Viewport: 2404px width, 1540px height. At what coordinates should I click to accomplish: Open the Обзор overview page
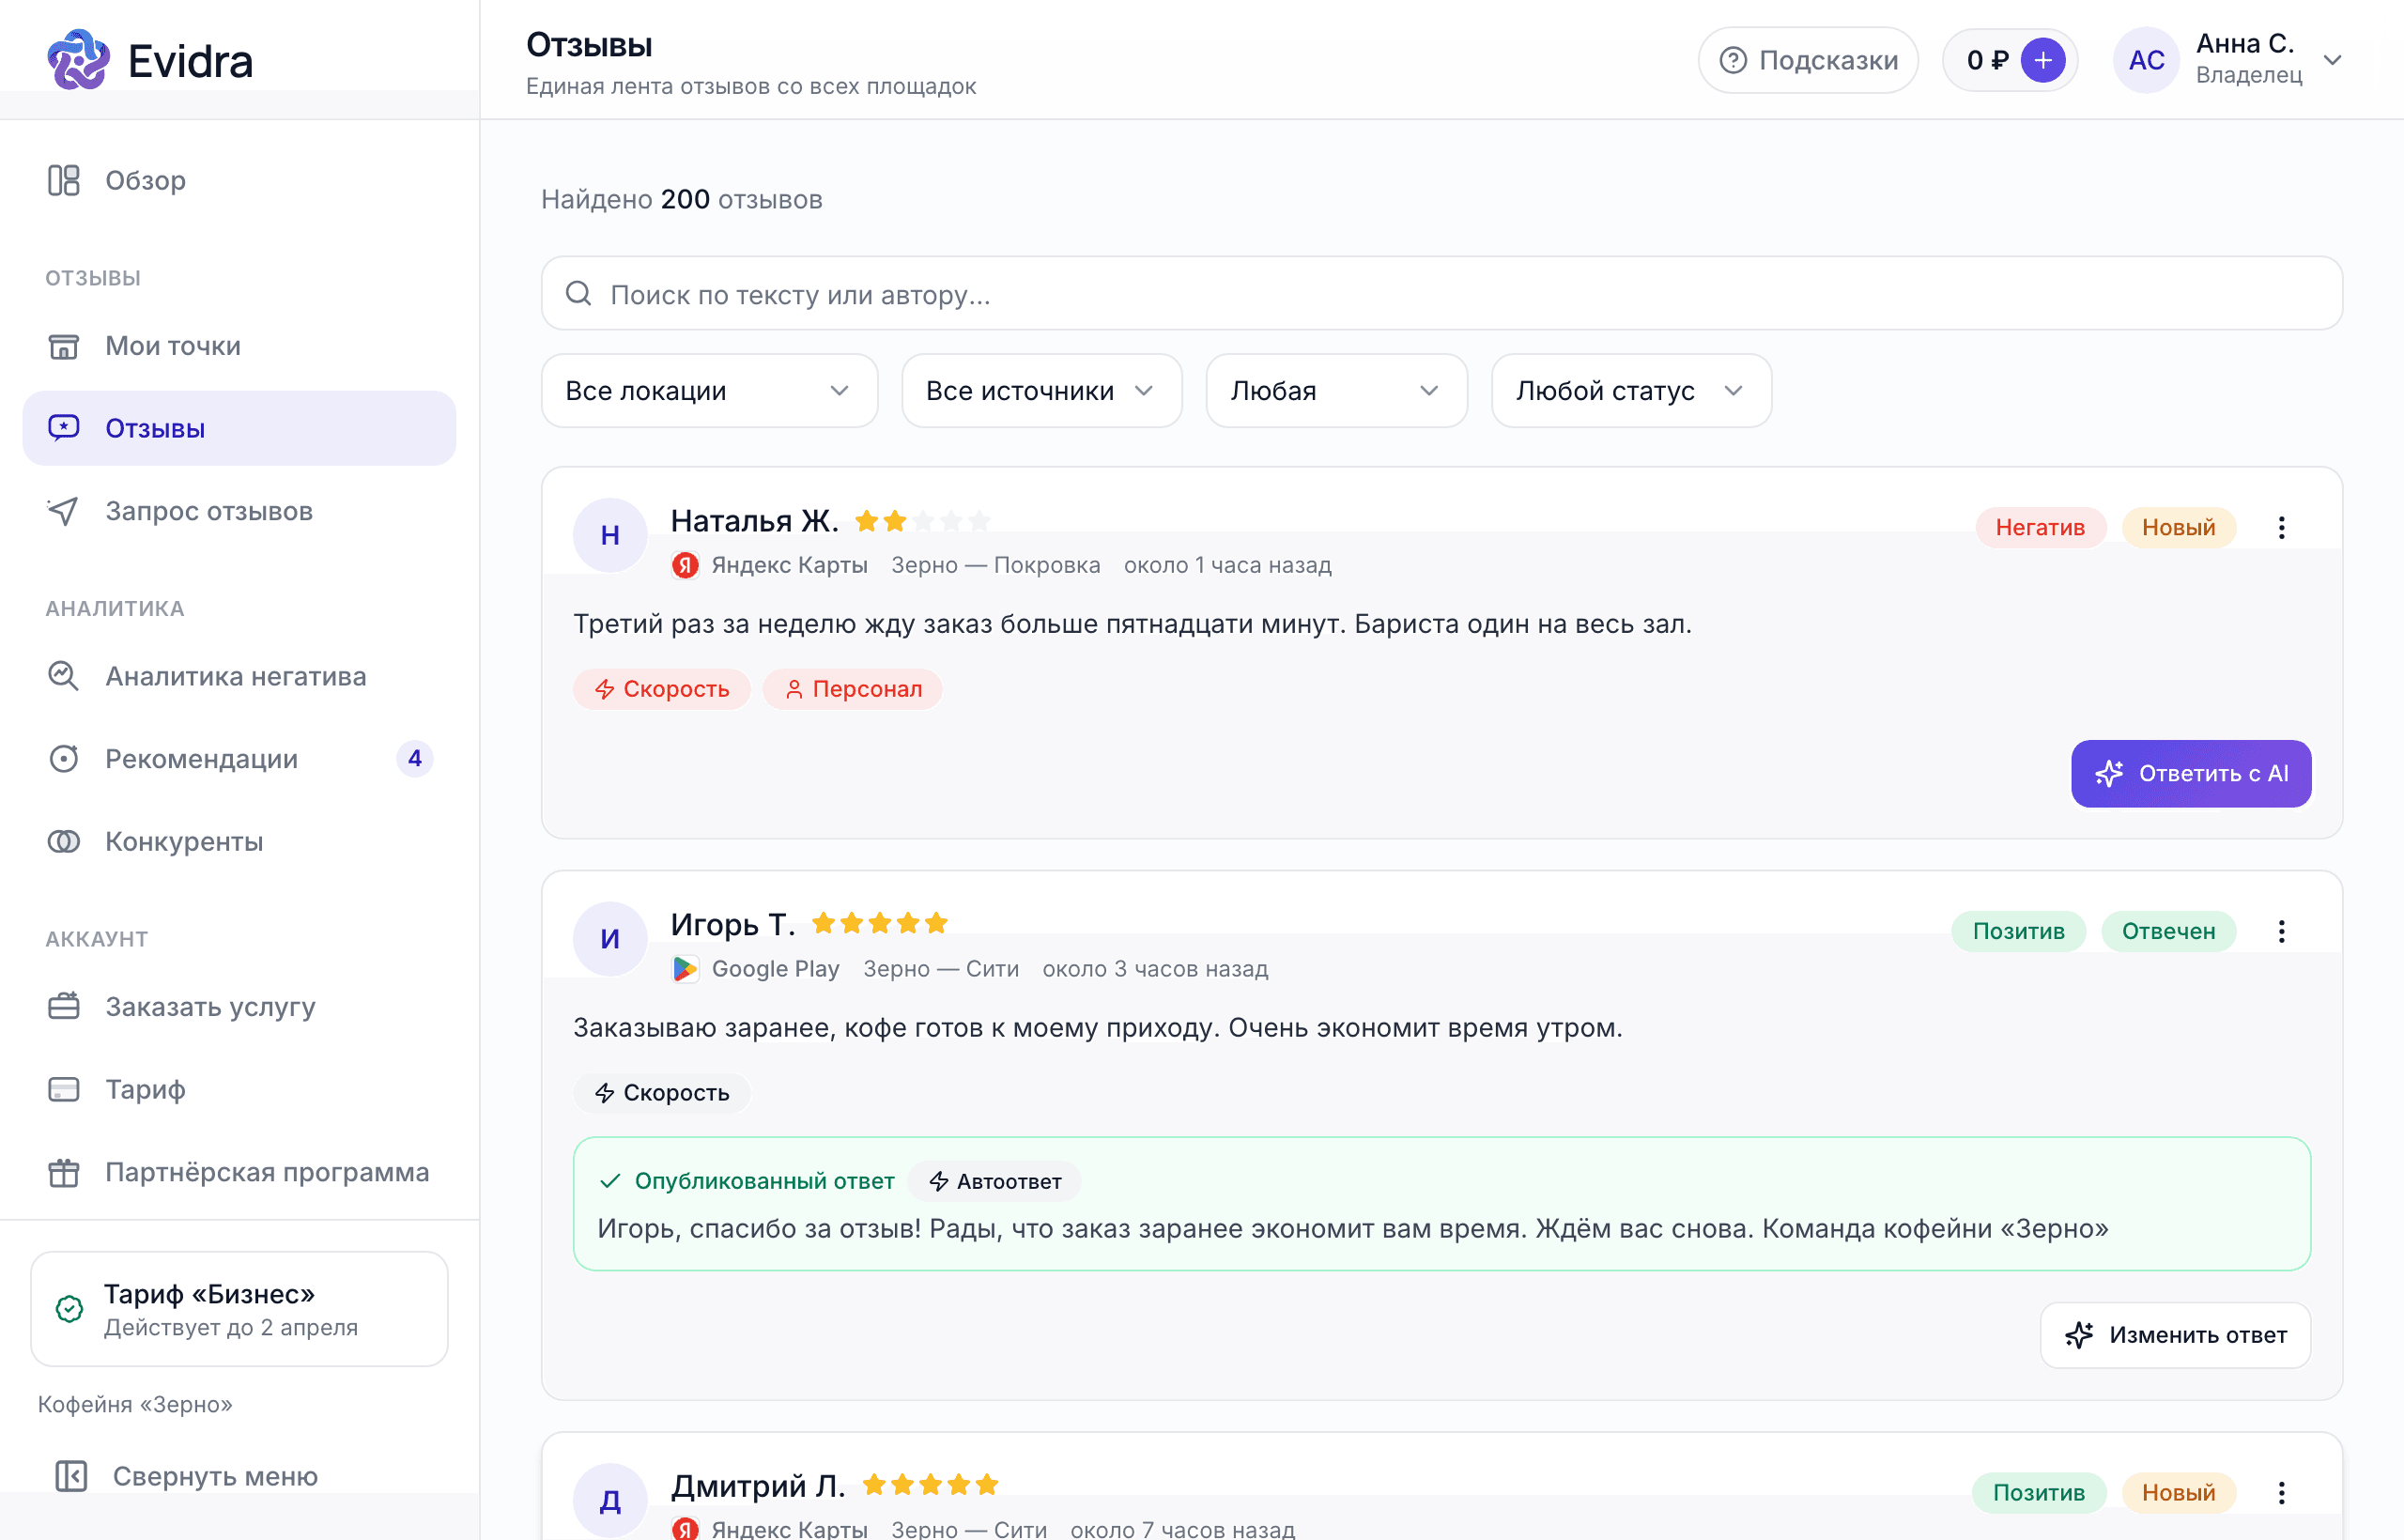coord(239,180)
